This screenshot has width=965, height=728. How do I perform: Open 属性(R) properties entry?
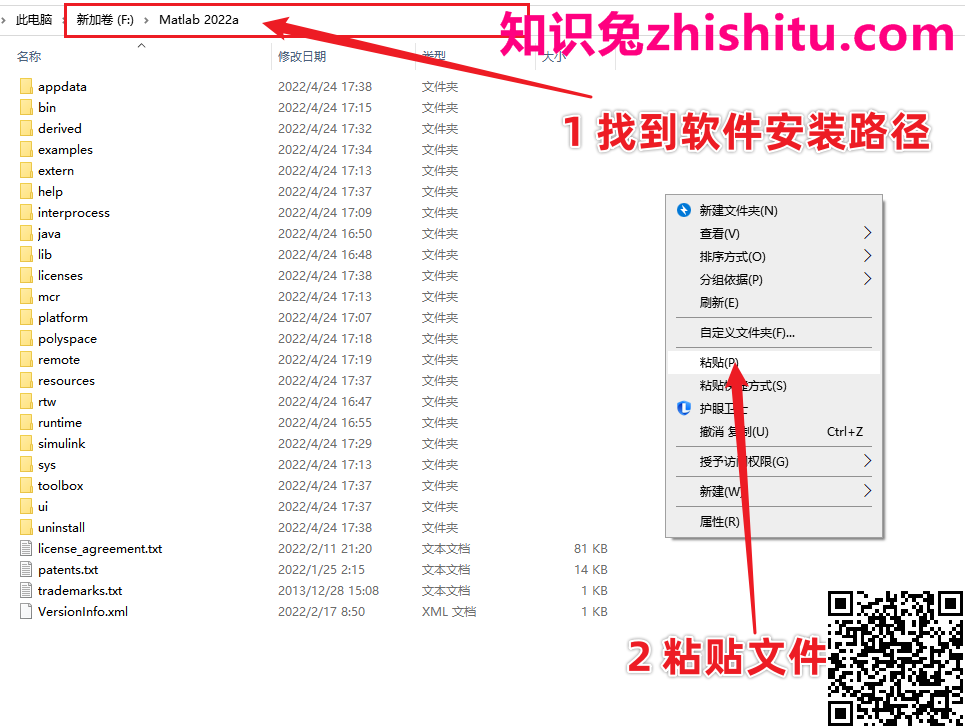pos(774,521)
